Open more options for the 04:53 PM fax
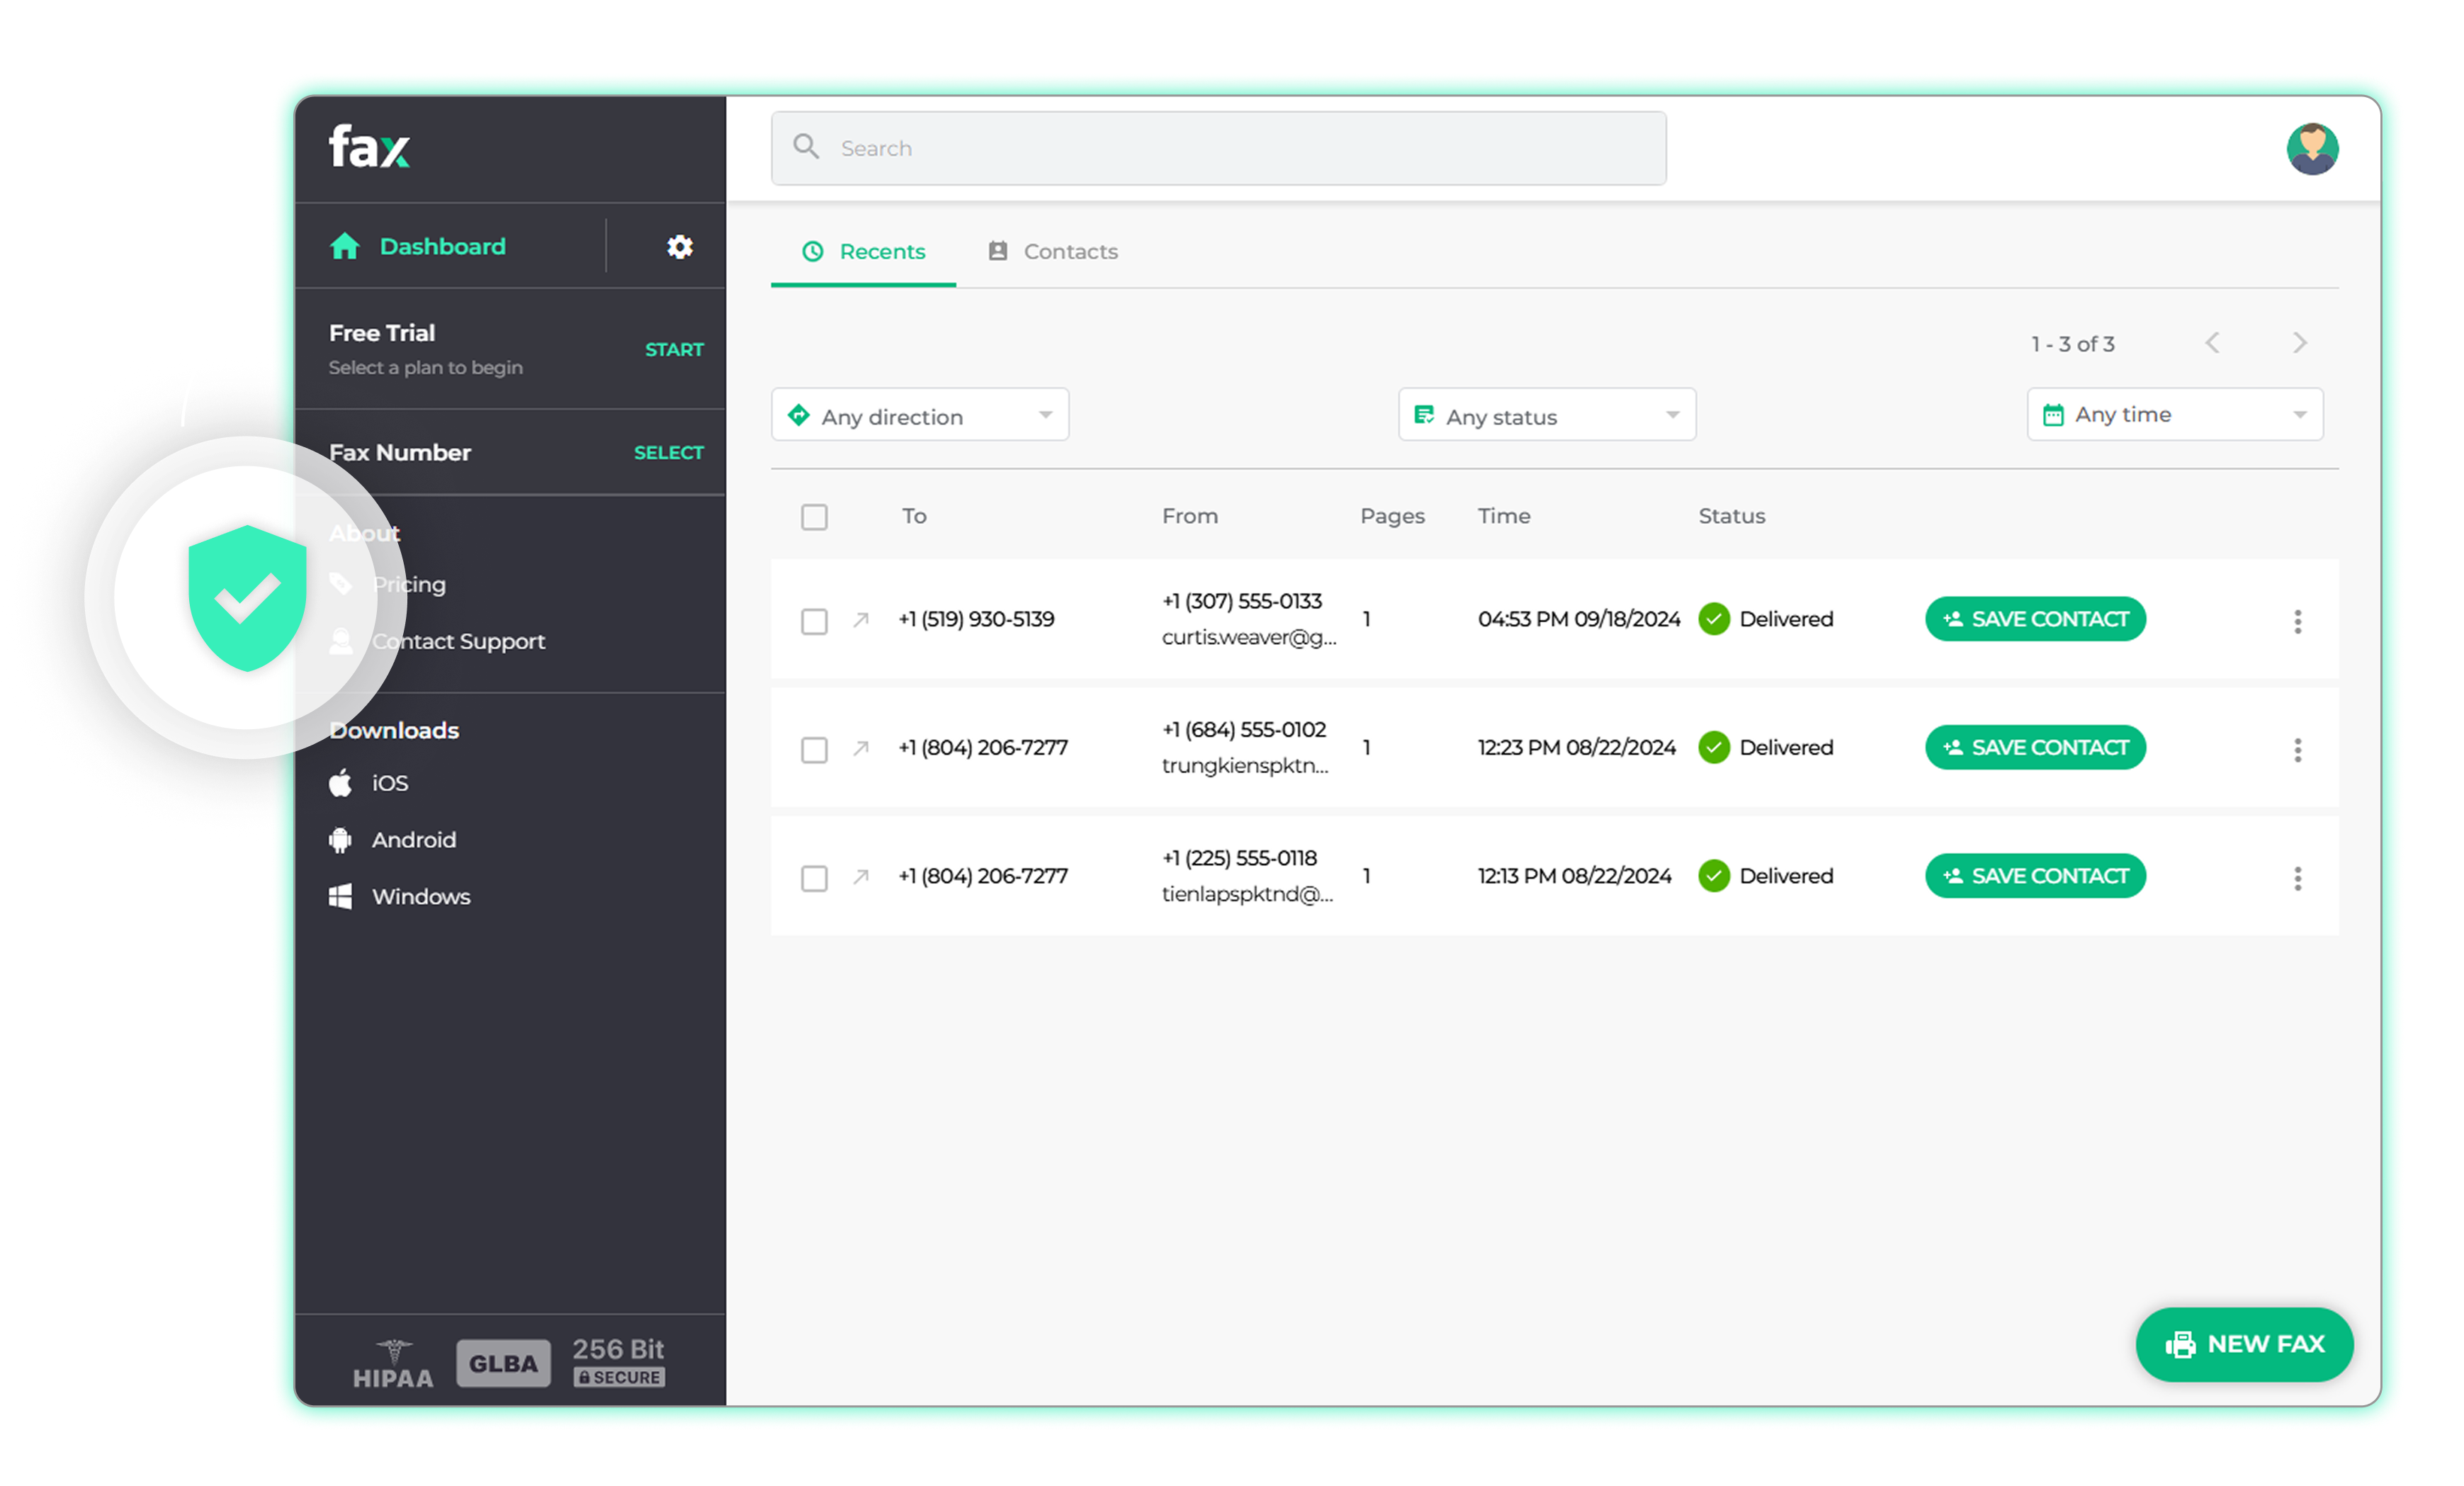The image size is (2464, 1486). point(2297,621)
